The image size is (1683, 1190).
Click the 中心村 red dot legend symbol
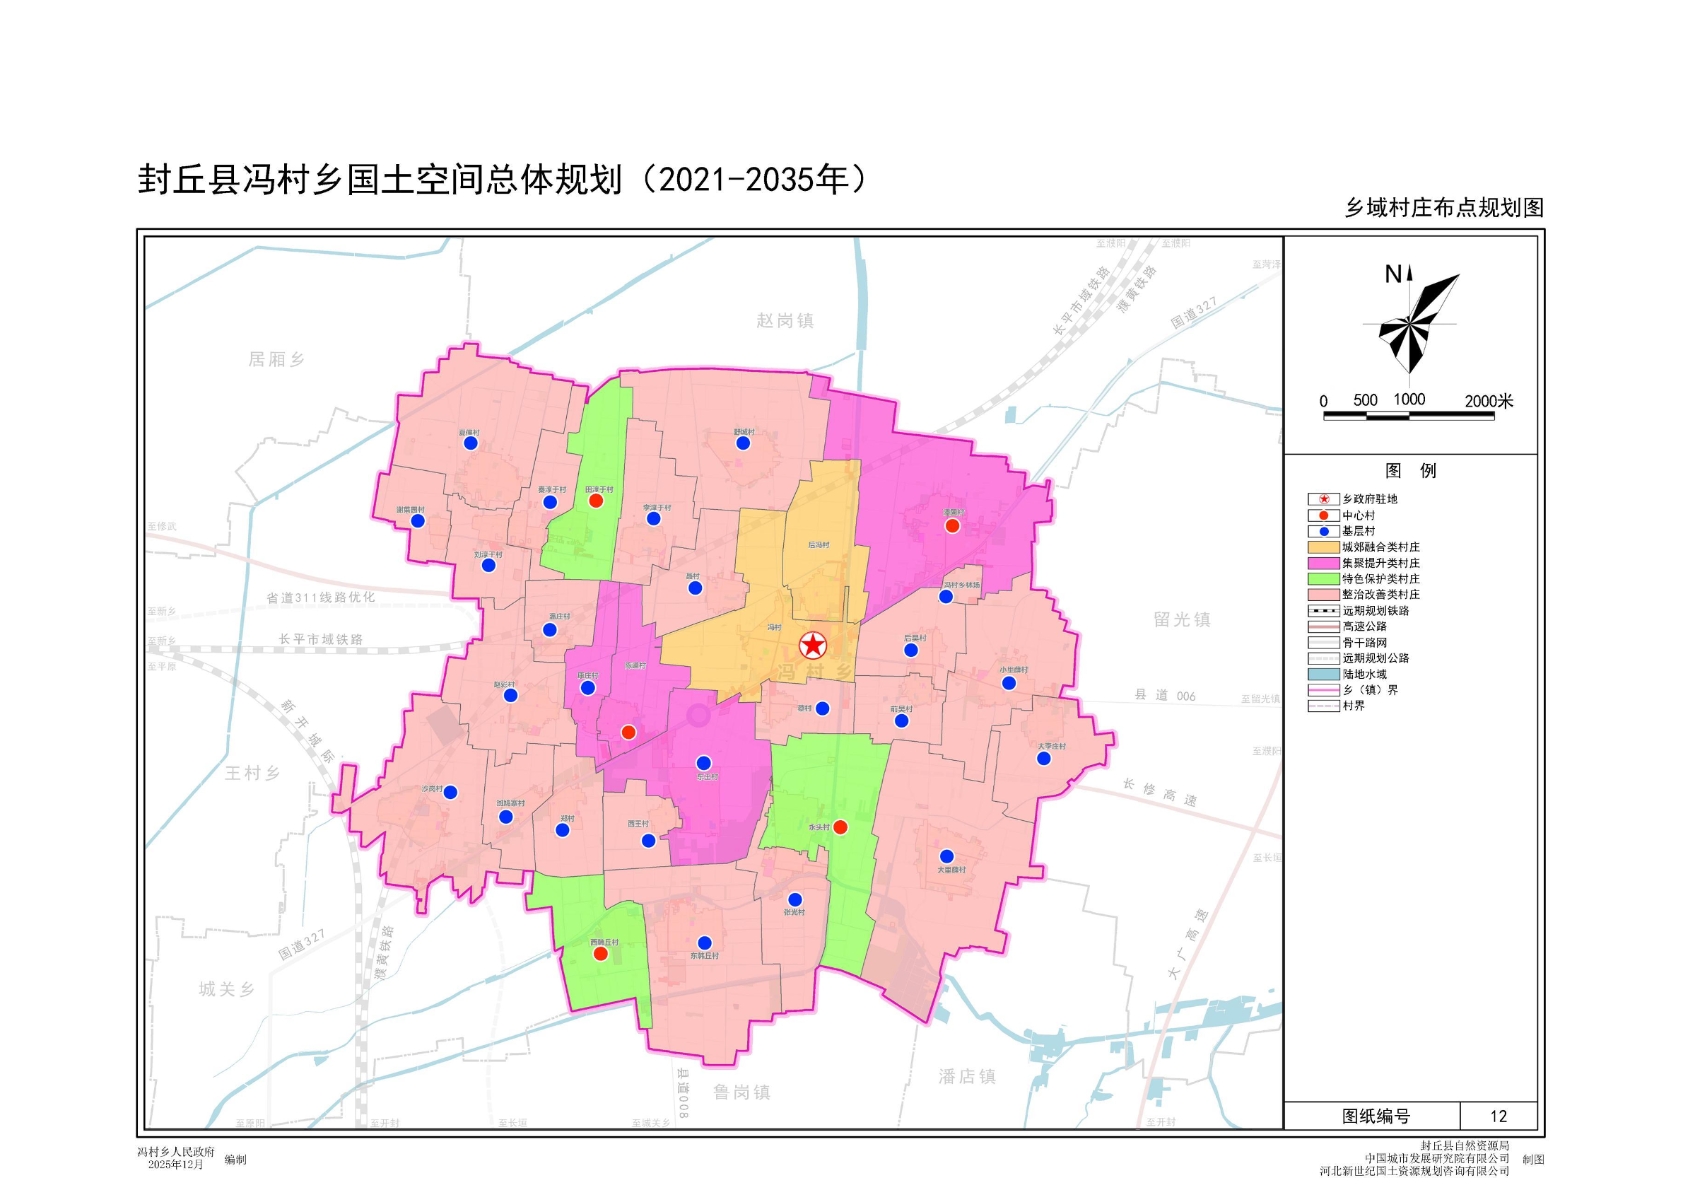click(1323, 515)
